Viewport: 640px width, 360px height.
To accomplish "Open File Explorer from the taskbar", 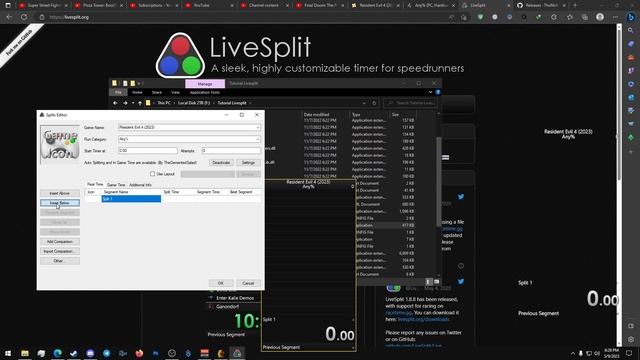I will click(25, 353).
